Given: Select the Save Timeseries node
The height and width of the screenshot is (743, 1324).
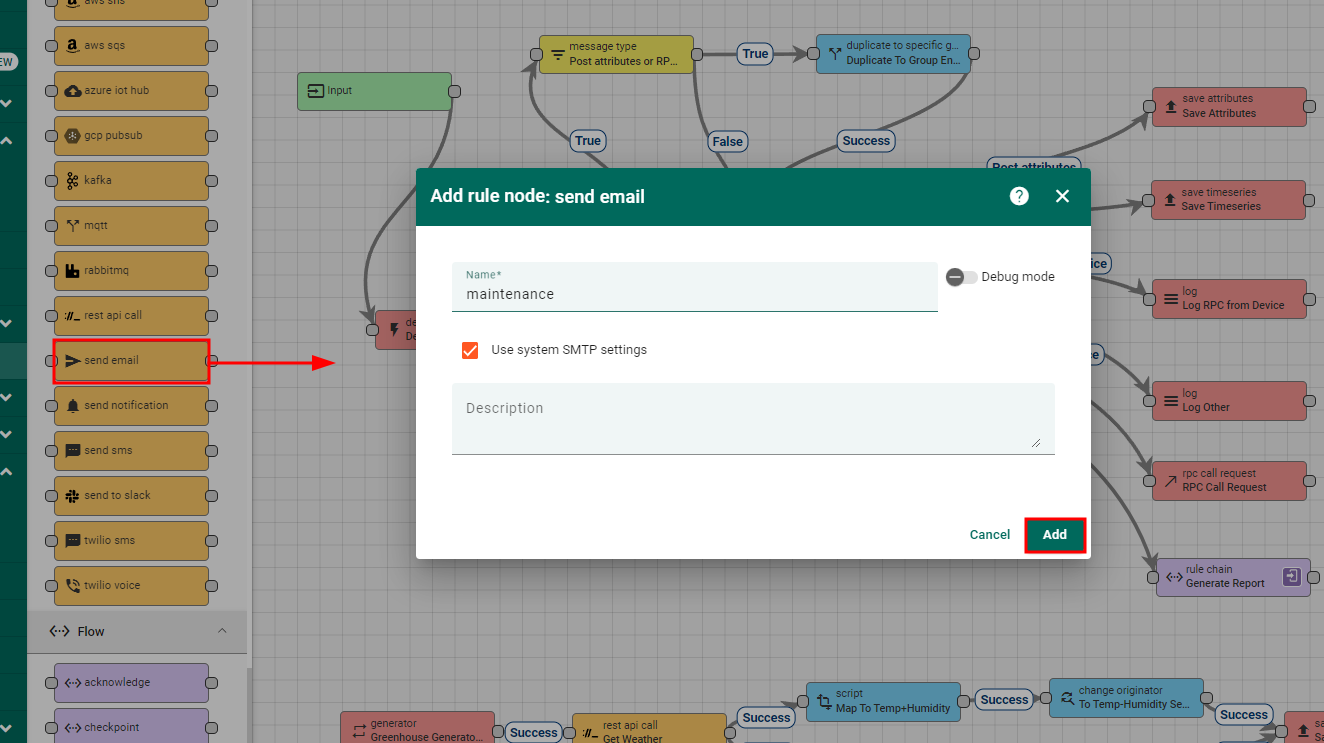Looking at the screenshot, I should click(x=1228, y=200).
